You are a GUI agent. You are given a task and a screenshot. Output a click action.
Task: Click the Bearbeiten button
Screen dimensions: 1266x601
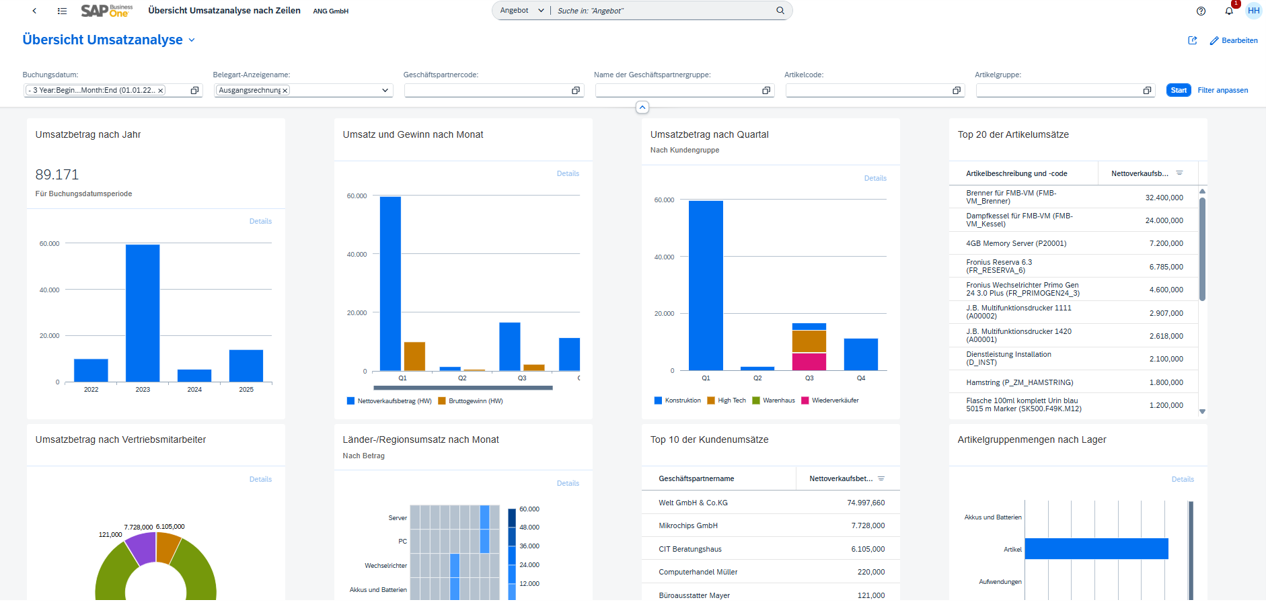1233,41
